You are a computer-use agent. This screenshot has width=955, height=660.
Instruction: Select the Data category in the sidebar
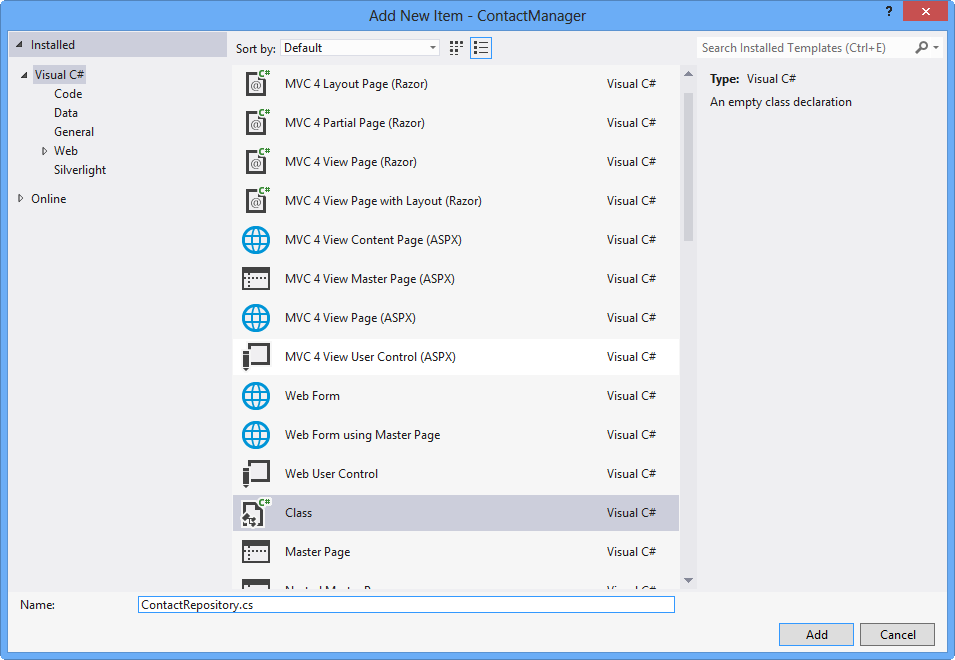coord(65,112)
